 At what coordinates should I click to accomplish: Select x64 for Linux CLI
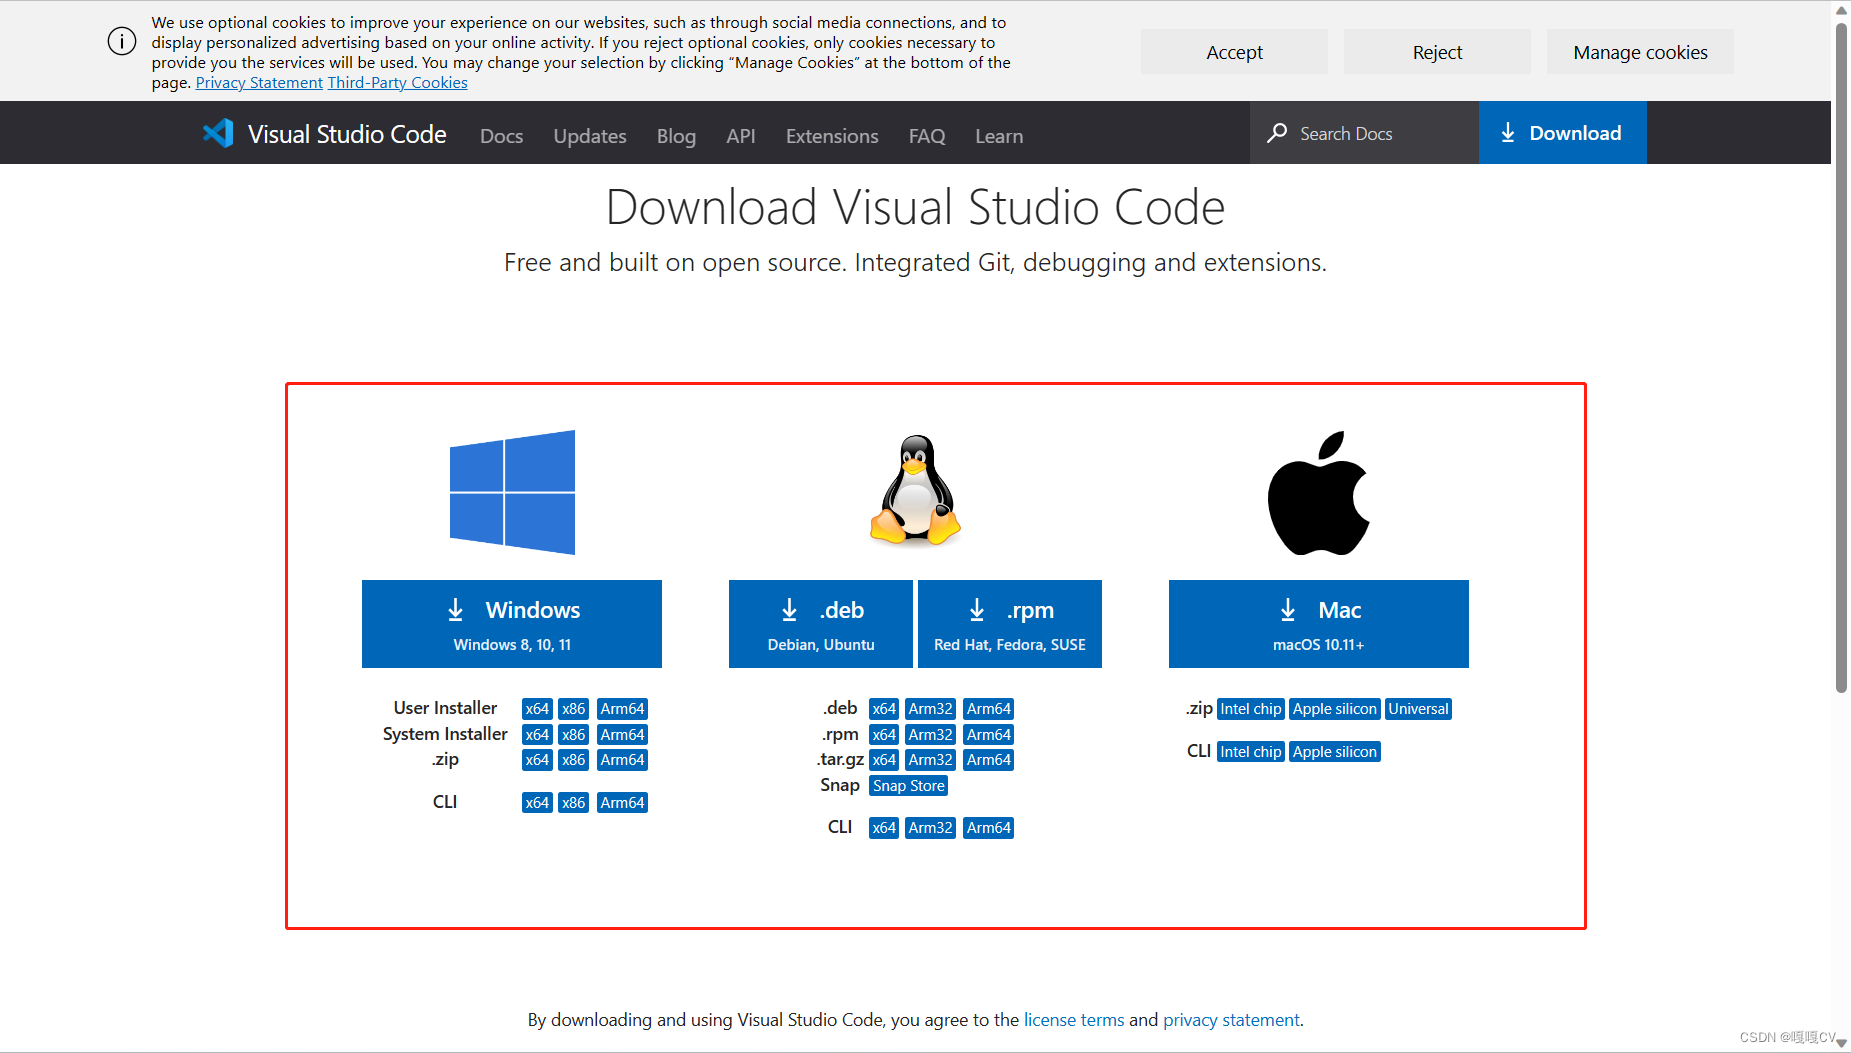click(884, 828)
